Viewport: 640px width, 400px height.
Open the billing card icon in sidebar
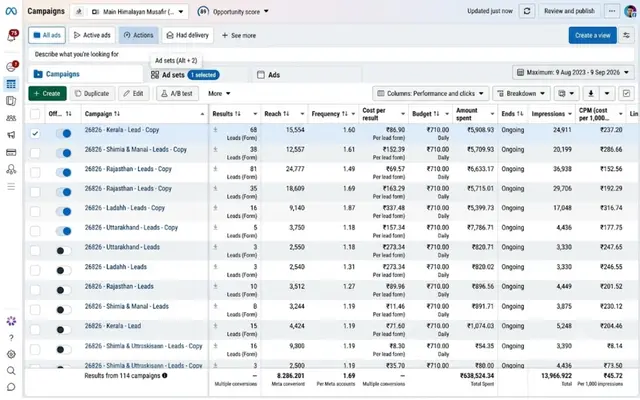pos(11,153)
